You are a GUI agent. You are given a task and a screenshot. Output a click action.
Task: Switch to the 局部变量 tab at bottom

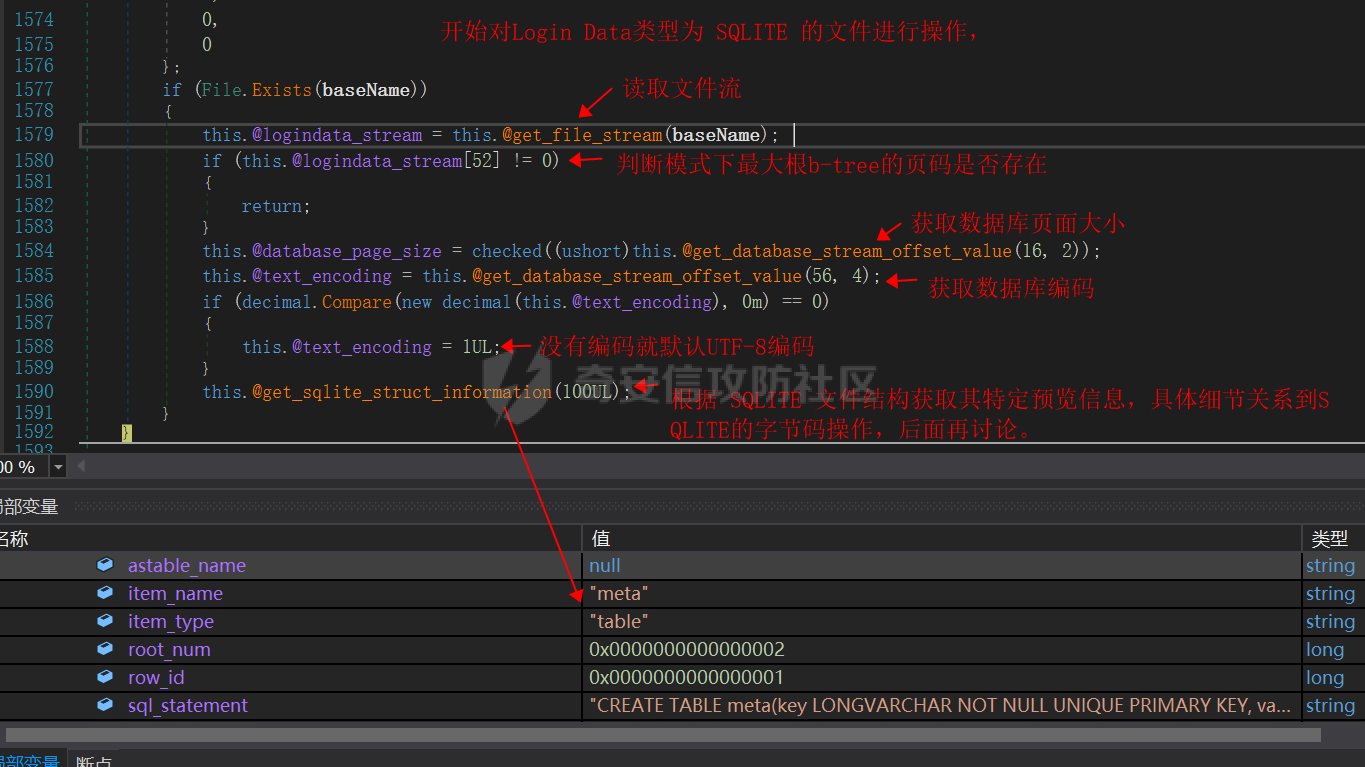tap(28, 760)
